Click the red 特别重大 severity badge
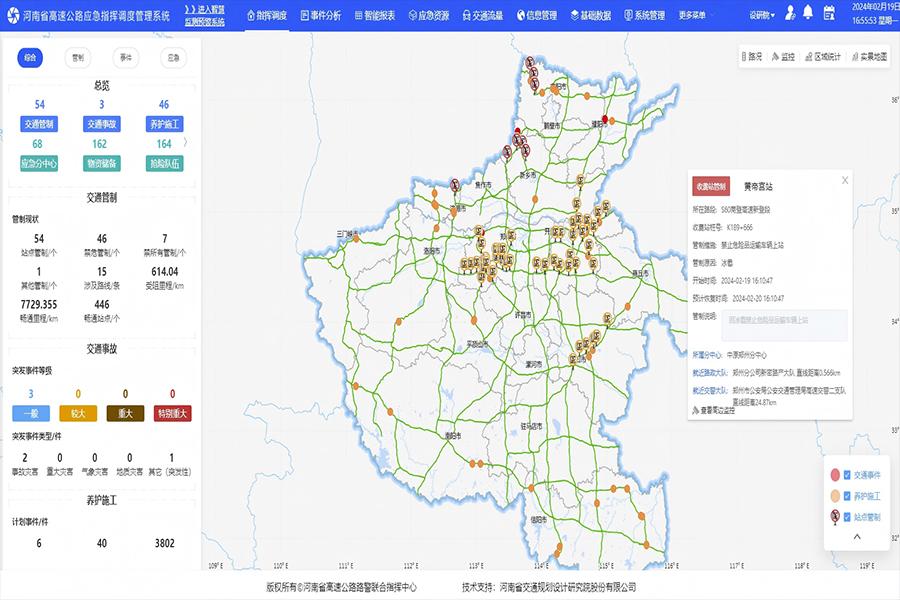Screen dimensions: 900x600 click(x=172, y=413)
